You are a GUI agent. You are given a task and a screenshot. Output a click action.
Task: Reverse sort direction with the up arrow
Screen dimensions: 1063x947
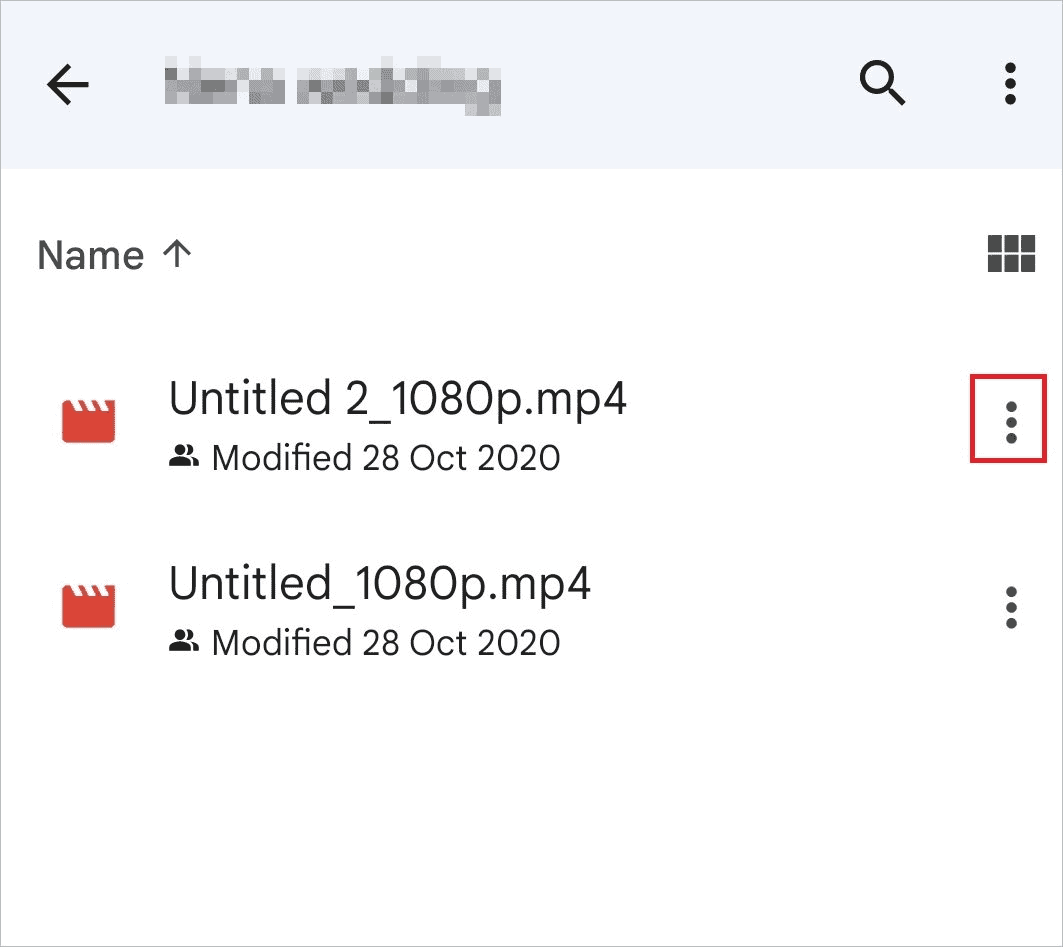tap(177, 254)
